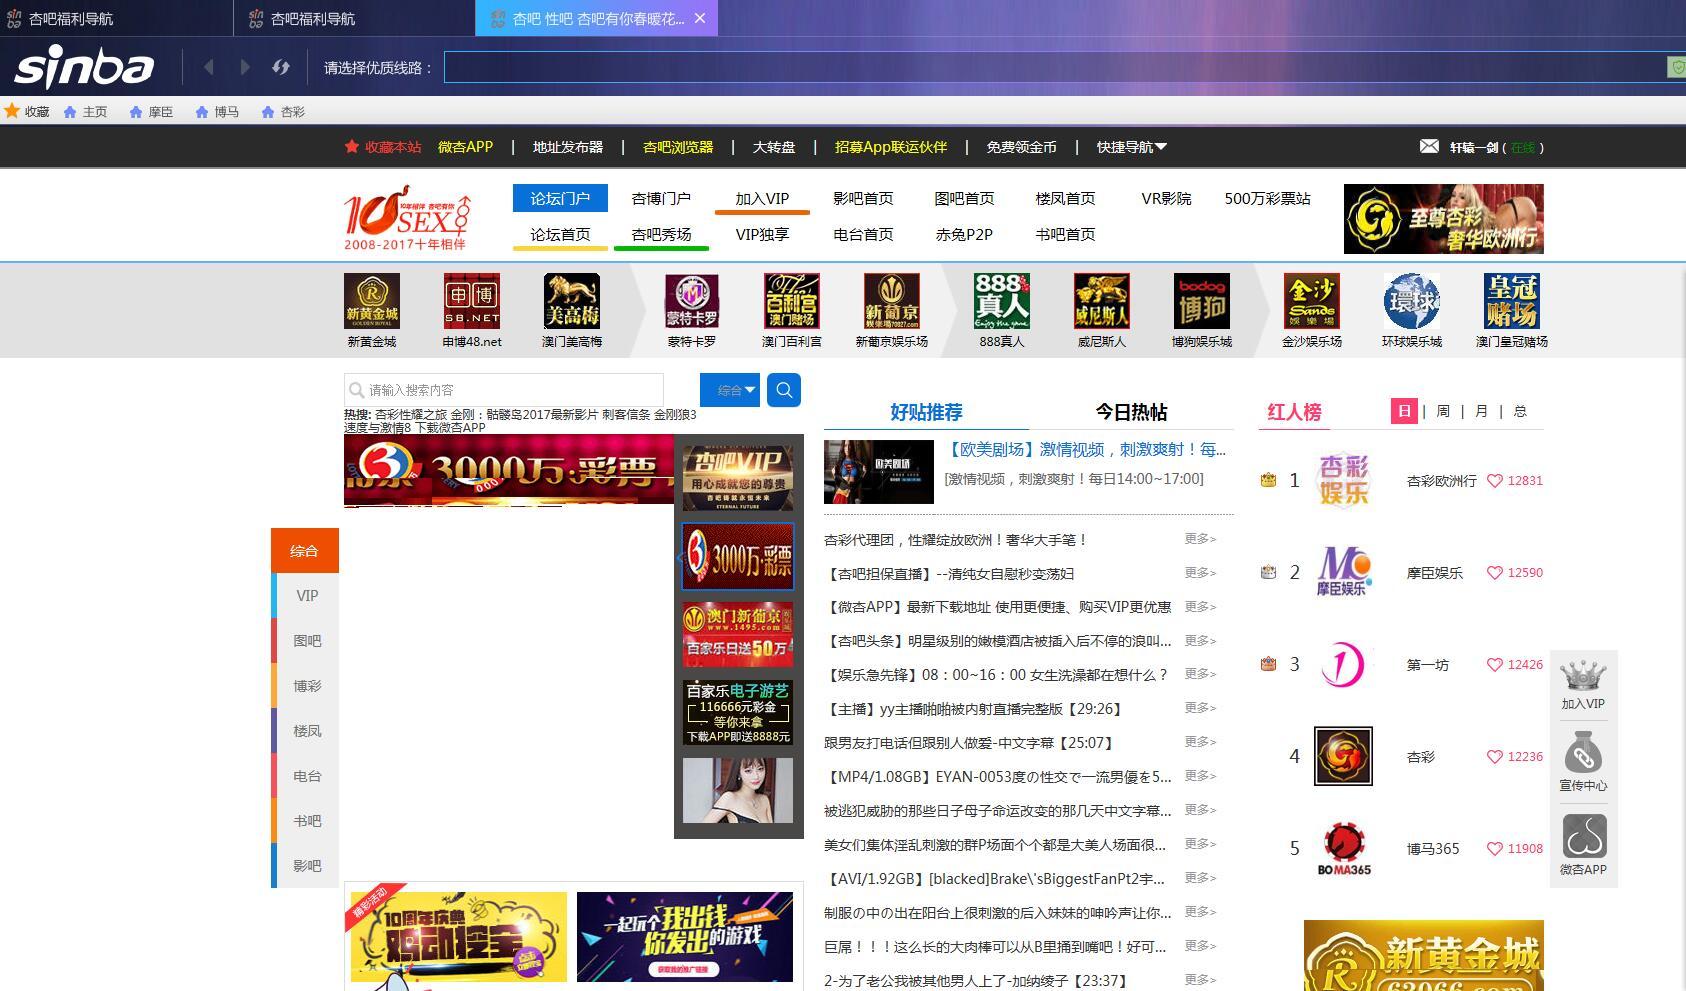Select the 周 ranking period
Viewport: 1686px width, 991px height.
click(1442, 411)
